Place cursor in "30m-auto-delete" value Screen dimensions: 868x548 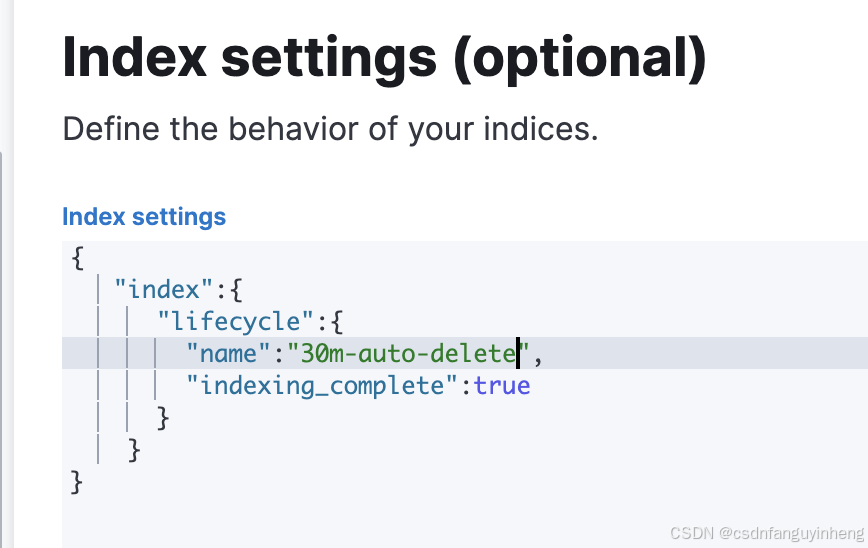[x=409, y=353]
